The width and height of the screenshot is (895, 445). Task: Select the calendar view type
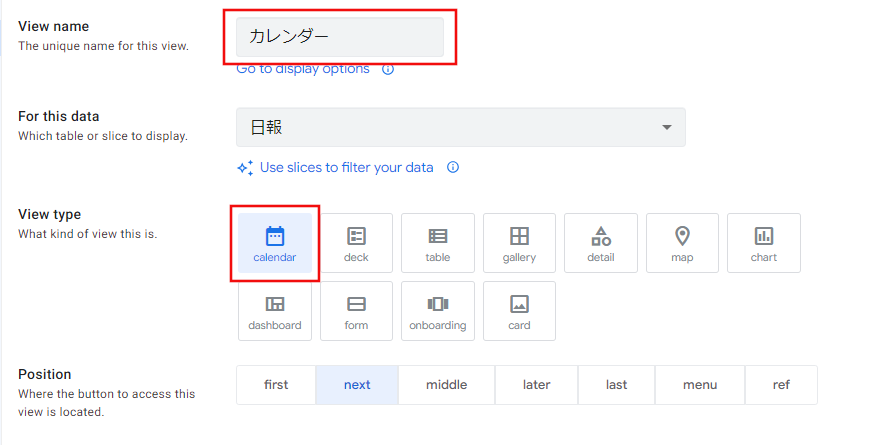pos(275,243)
